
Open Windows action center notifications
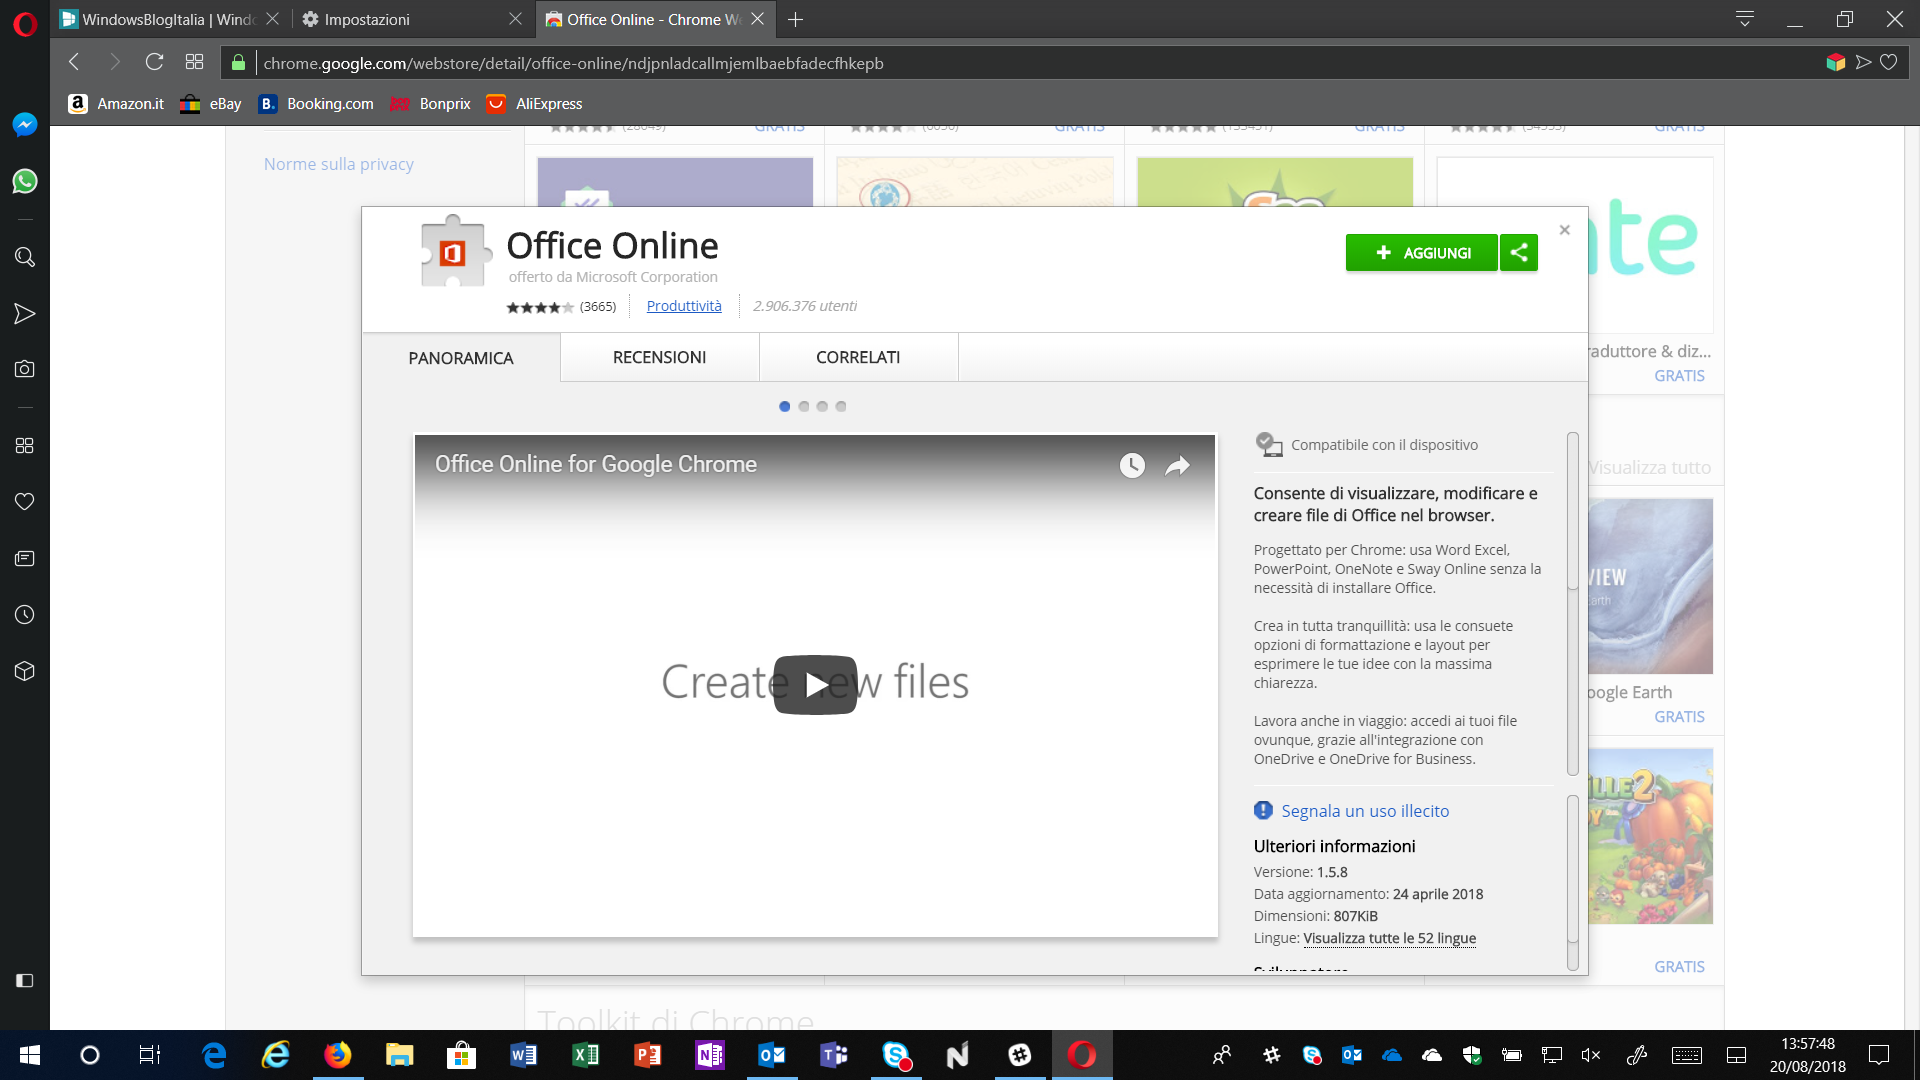click(x=1879, y=1055)
